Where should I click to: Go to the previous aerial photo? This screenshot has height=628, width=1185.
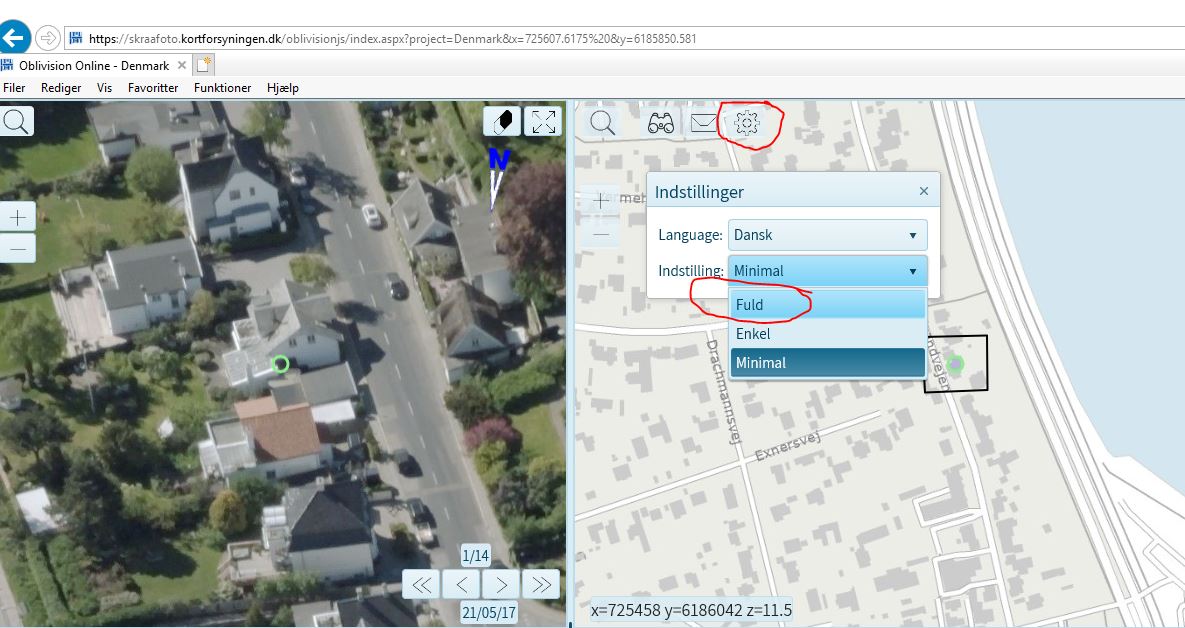tap(461, 584)
